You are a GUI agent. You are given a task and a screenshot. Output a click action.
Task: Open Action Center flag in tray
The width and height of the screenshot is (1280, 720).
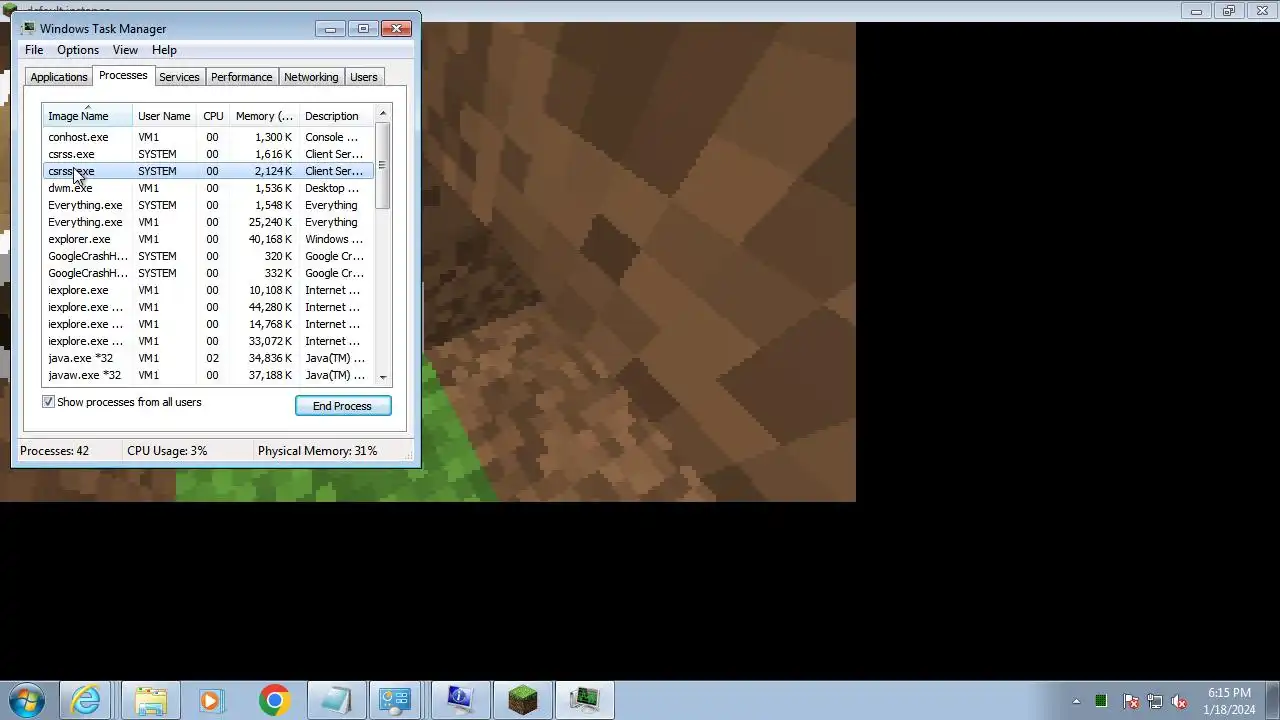click(x=1131, y=701)
